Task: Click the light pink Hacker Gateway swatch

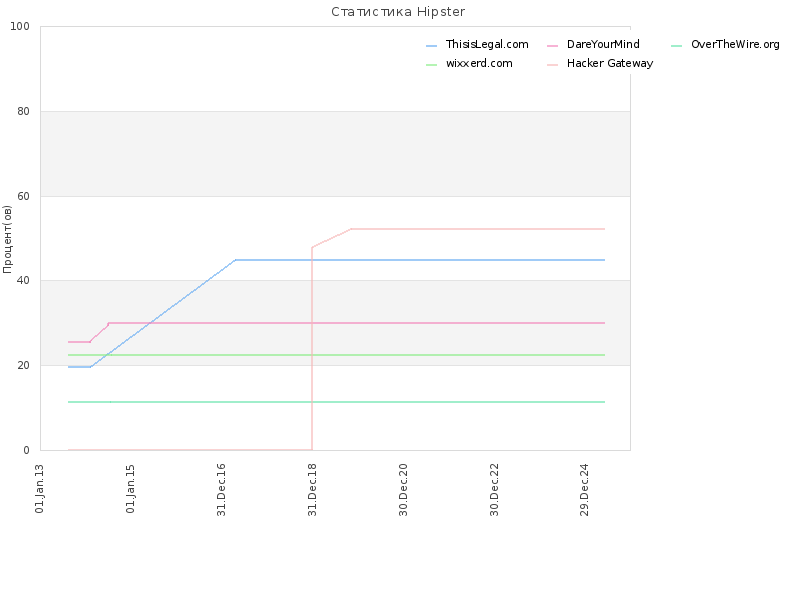Action: click(553, 65)
